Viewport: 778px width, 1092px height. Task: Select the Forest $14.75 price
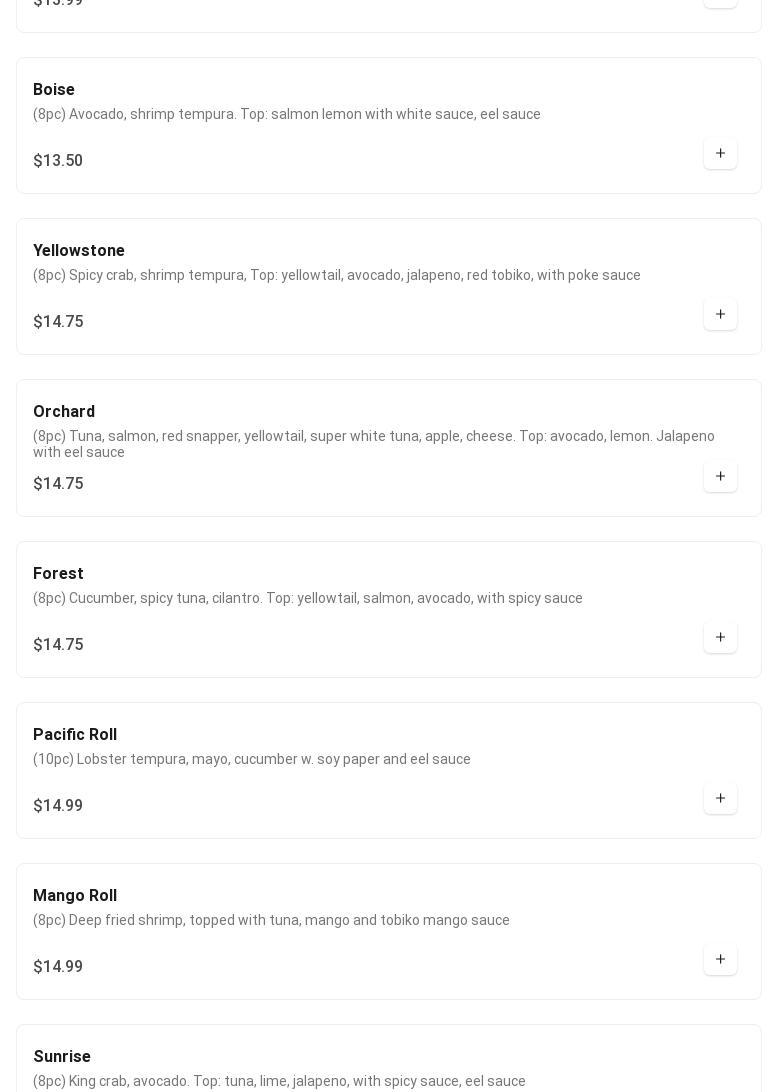click(x=58, y=645)
